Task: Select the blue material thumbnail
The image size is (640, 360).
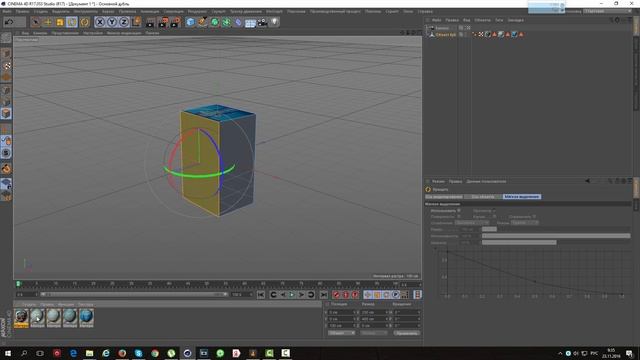Action: pyautogui.click(x=86, y=318)
